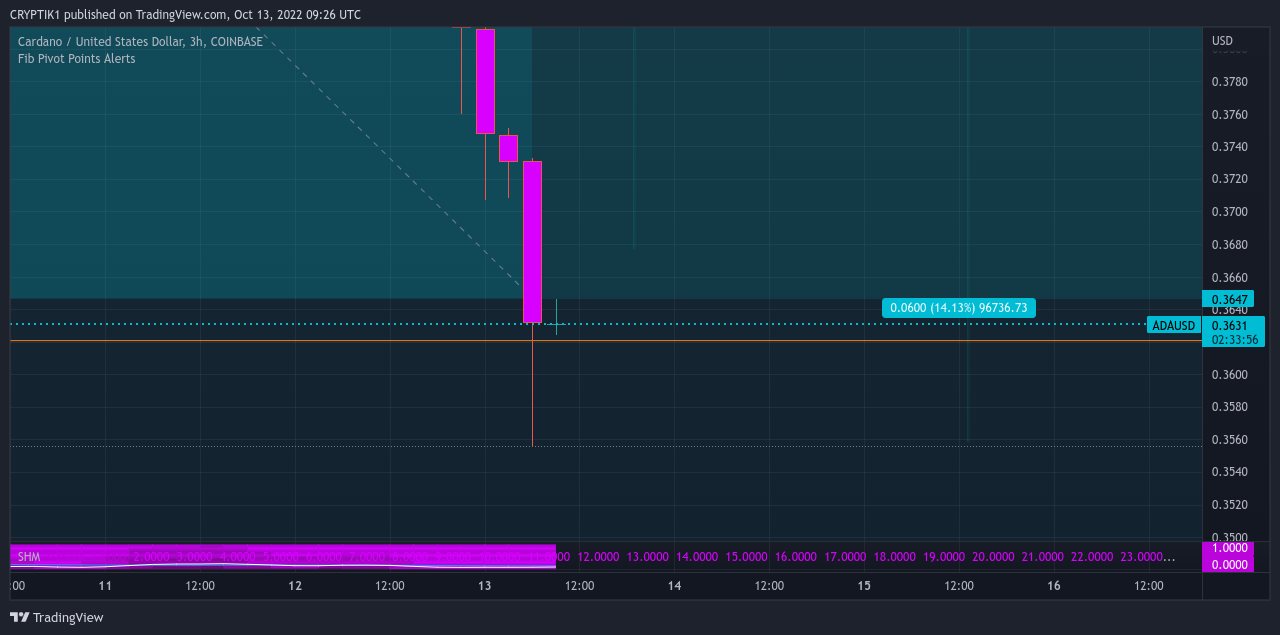Click the 0.3600 price axis value

[x=1229, y=375]
